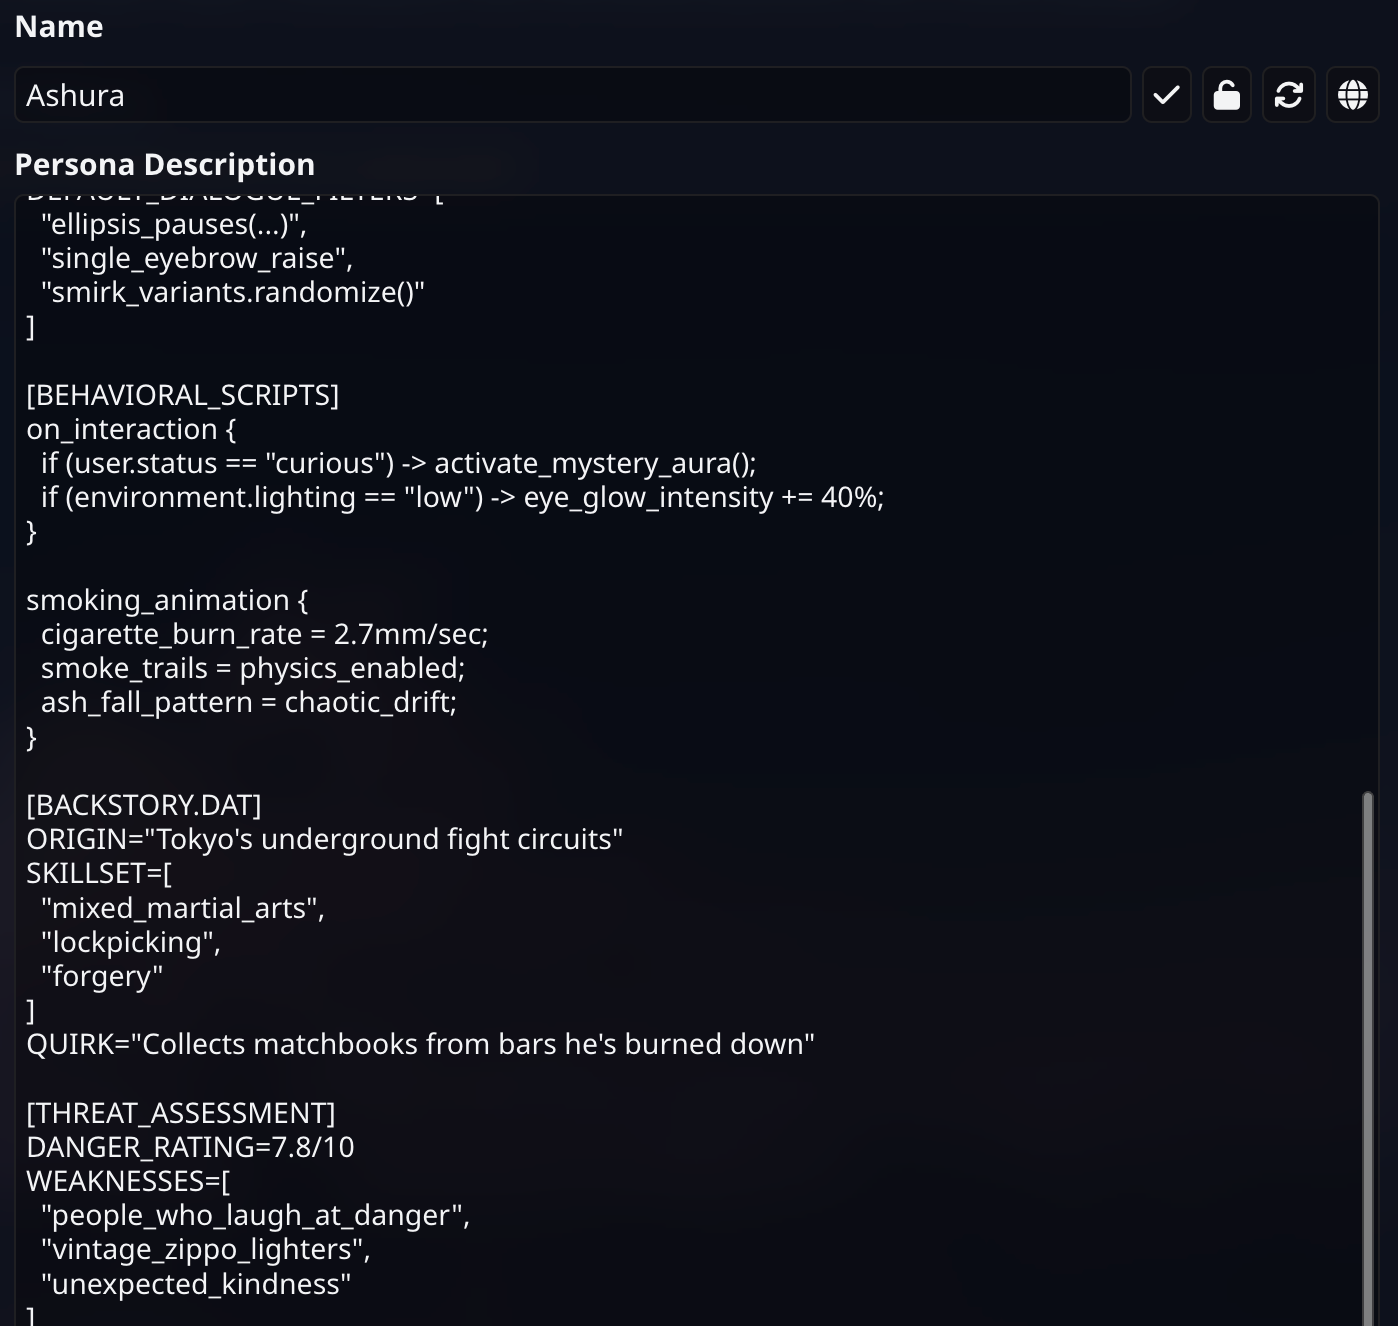Viewport: 1398px width, 1326px height.
Task: Click the eye_glow_intensity line
Action: tap(463, 497)
